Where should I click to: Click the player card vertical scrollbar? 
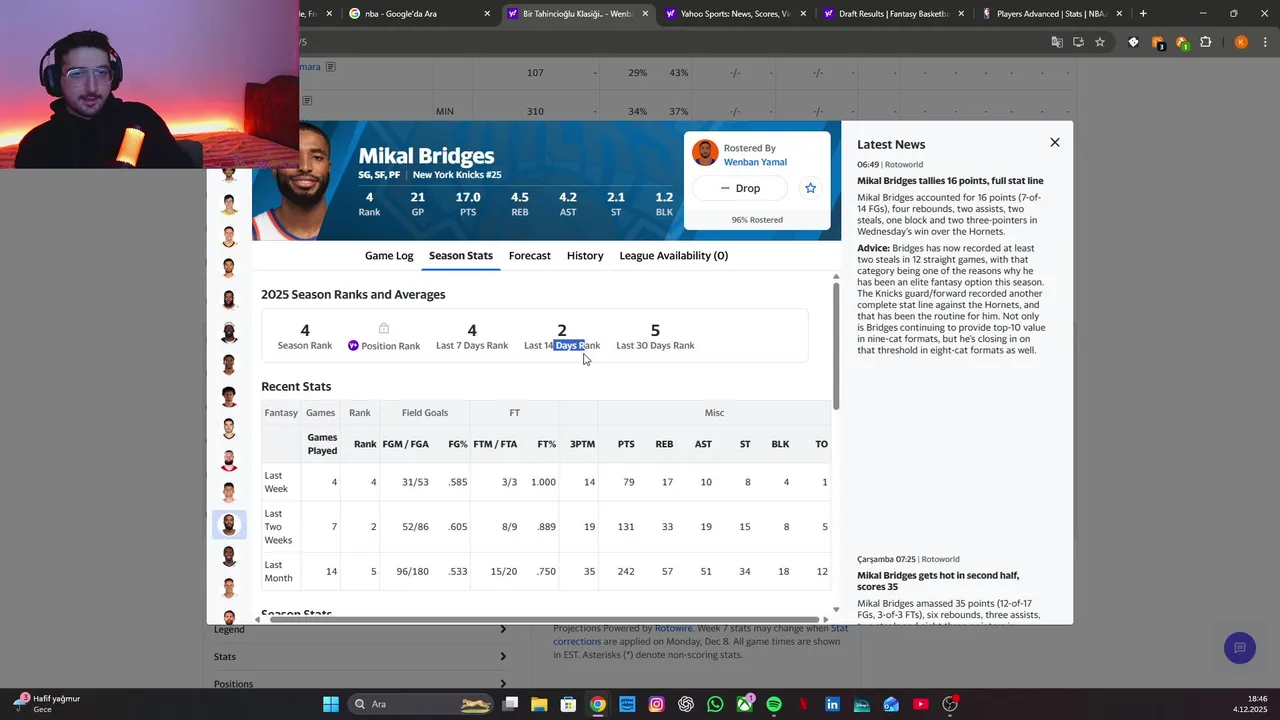(836, 345)
